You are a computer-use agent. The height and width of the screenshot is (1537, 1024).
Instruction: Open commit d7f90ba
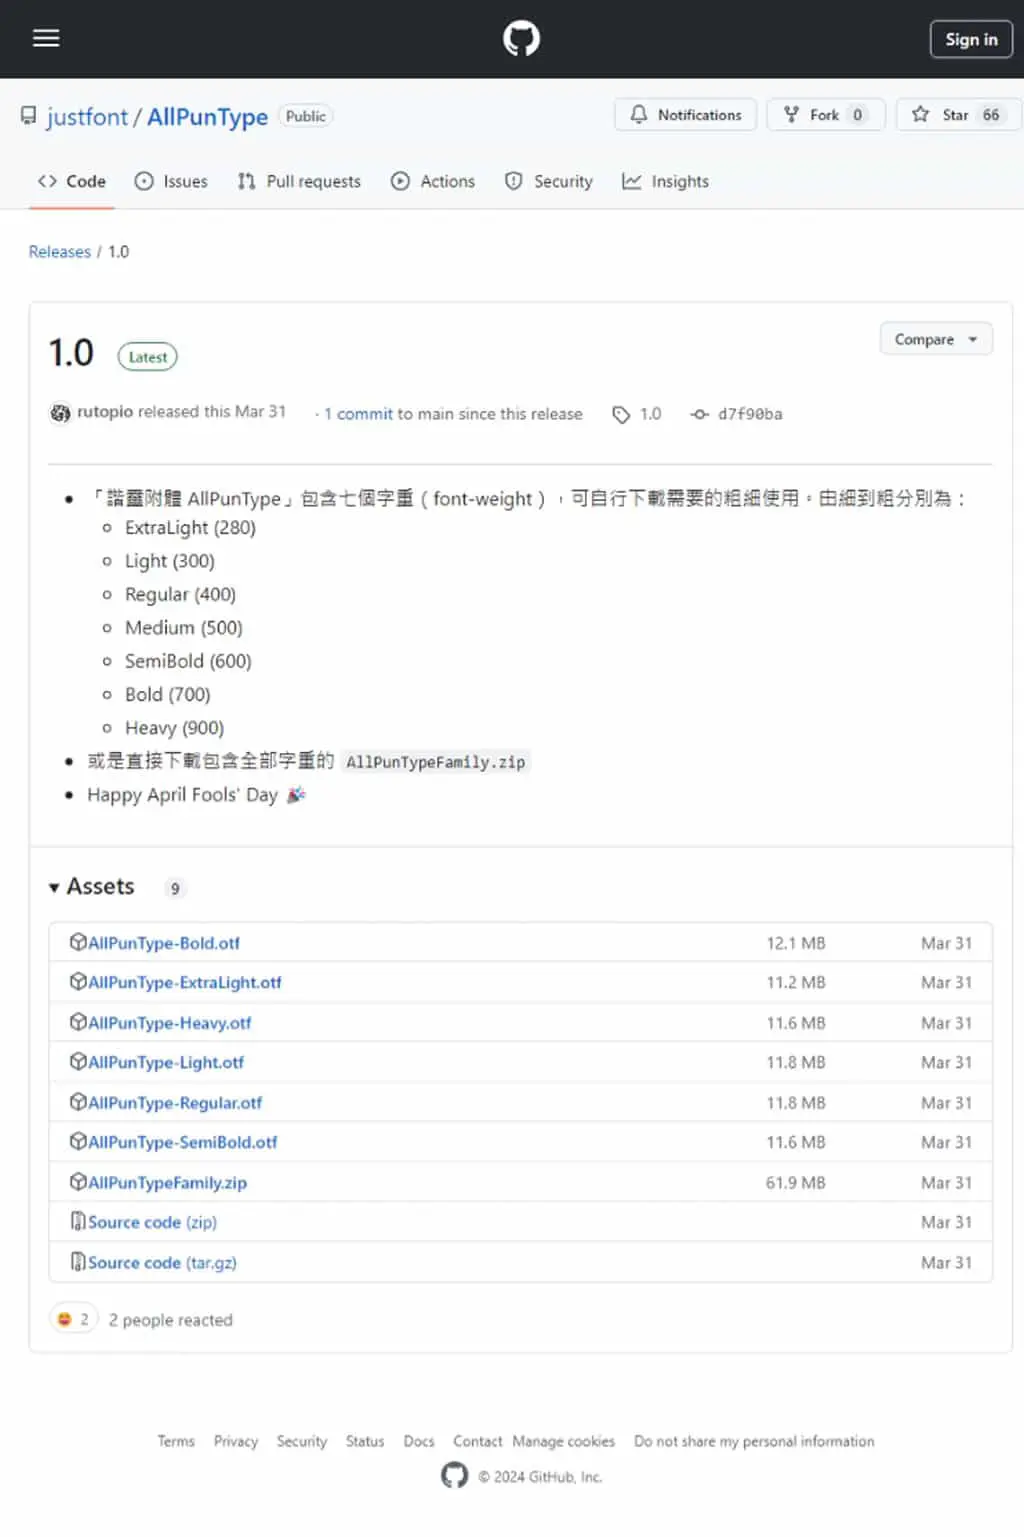pyautogui.click(x=737, y=414)
